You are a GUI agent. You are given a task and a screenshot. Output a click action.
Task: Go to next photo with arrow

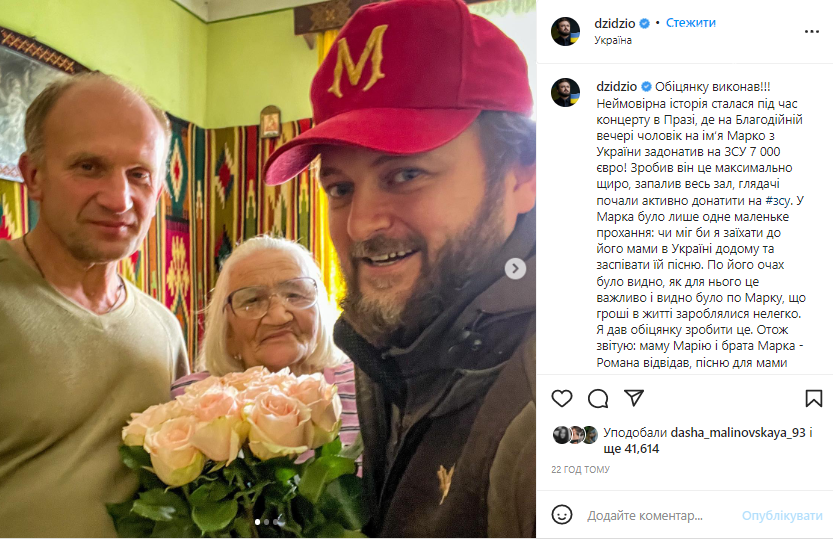coord(515,268)
